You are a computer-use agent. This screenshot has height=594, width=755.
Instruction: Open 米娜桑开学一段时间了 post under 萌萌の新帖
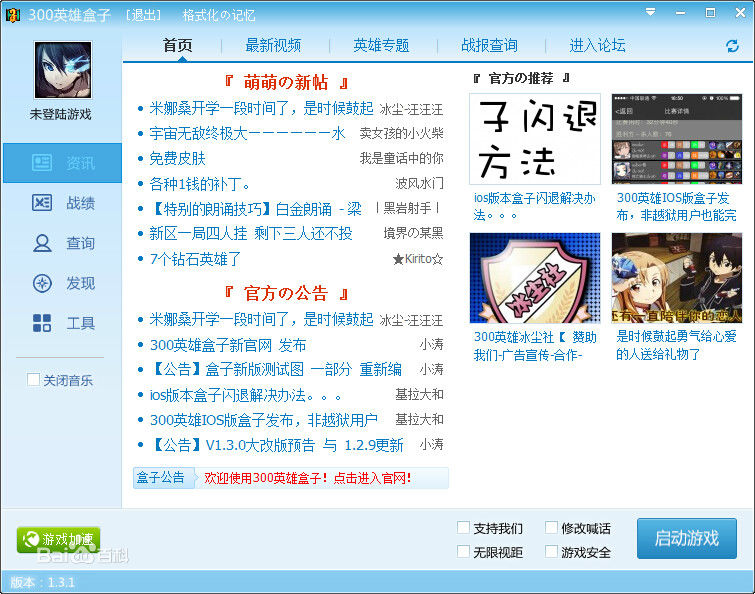pyautogui.click(x=261, y=108)
